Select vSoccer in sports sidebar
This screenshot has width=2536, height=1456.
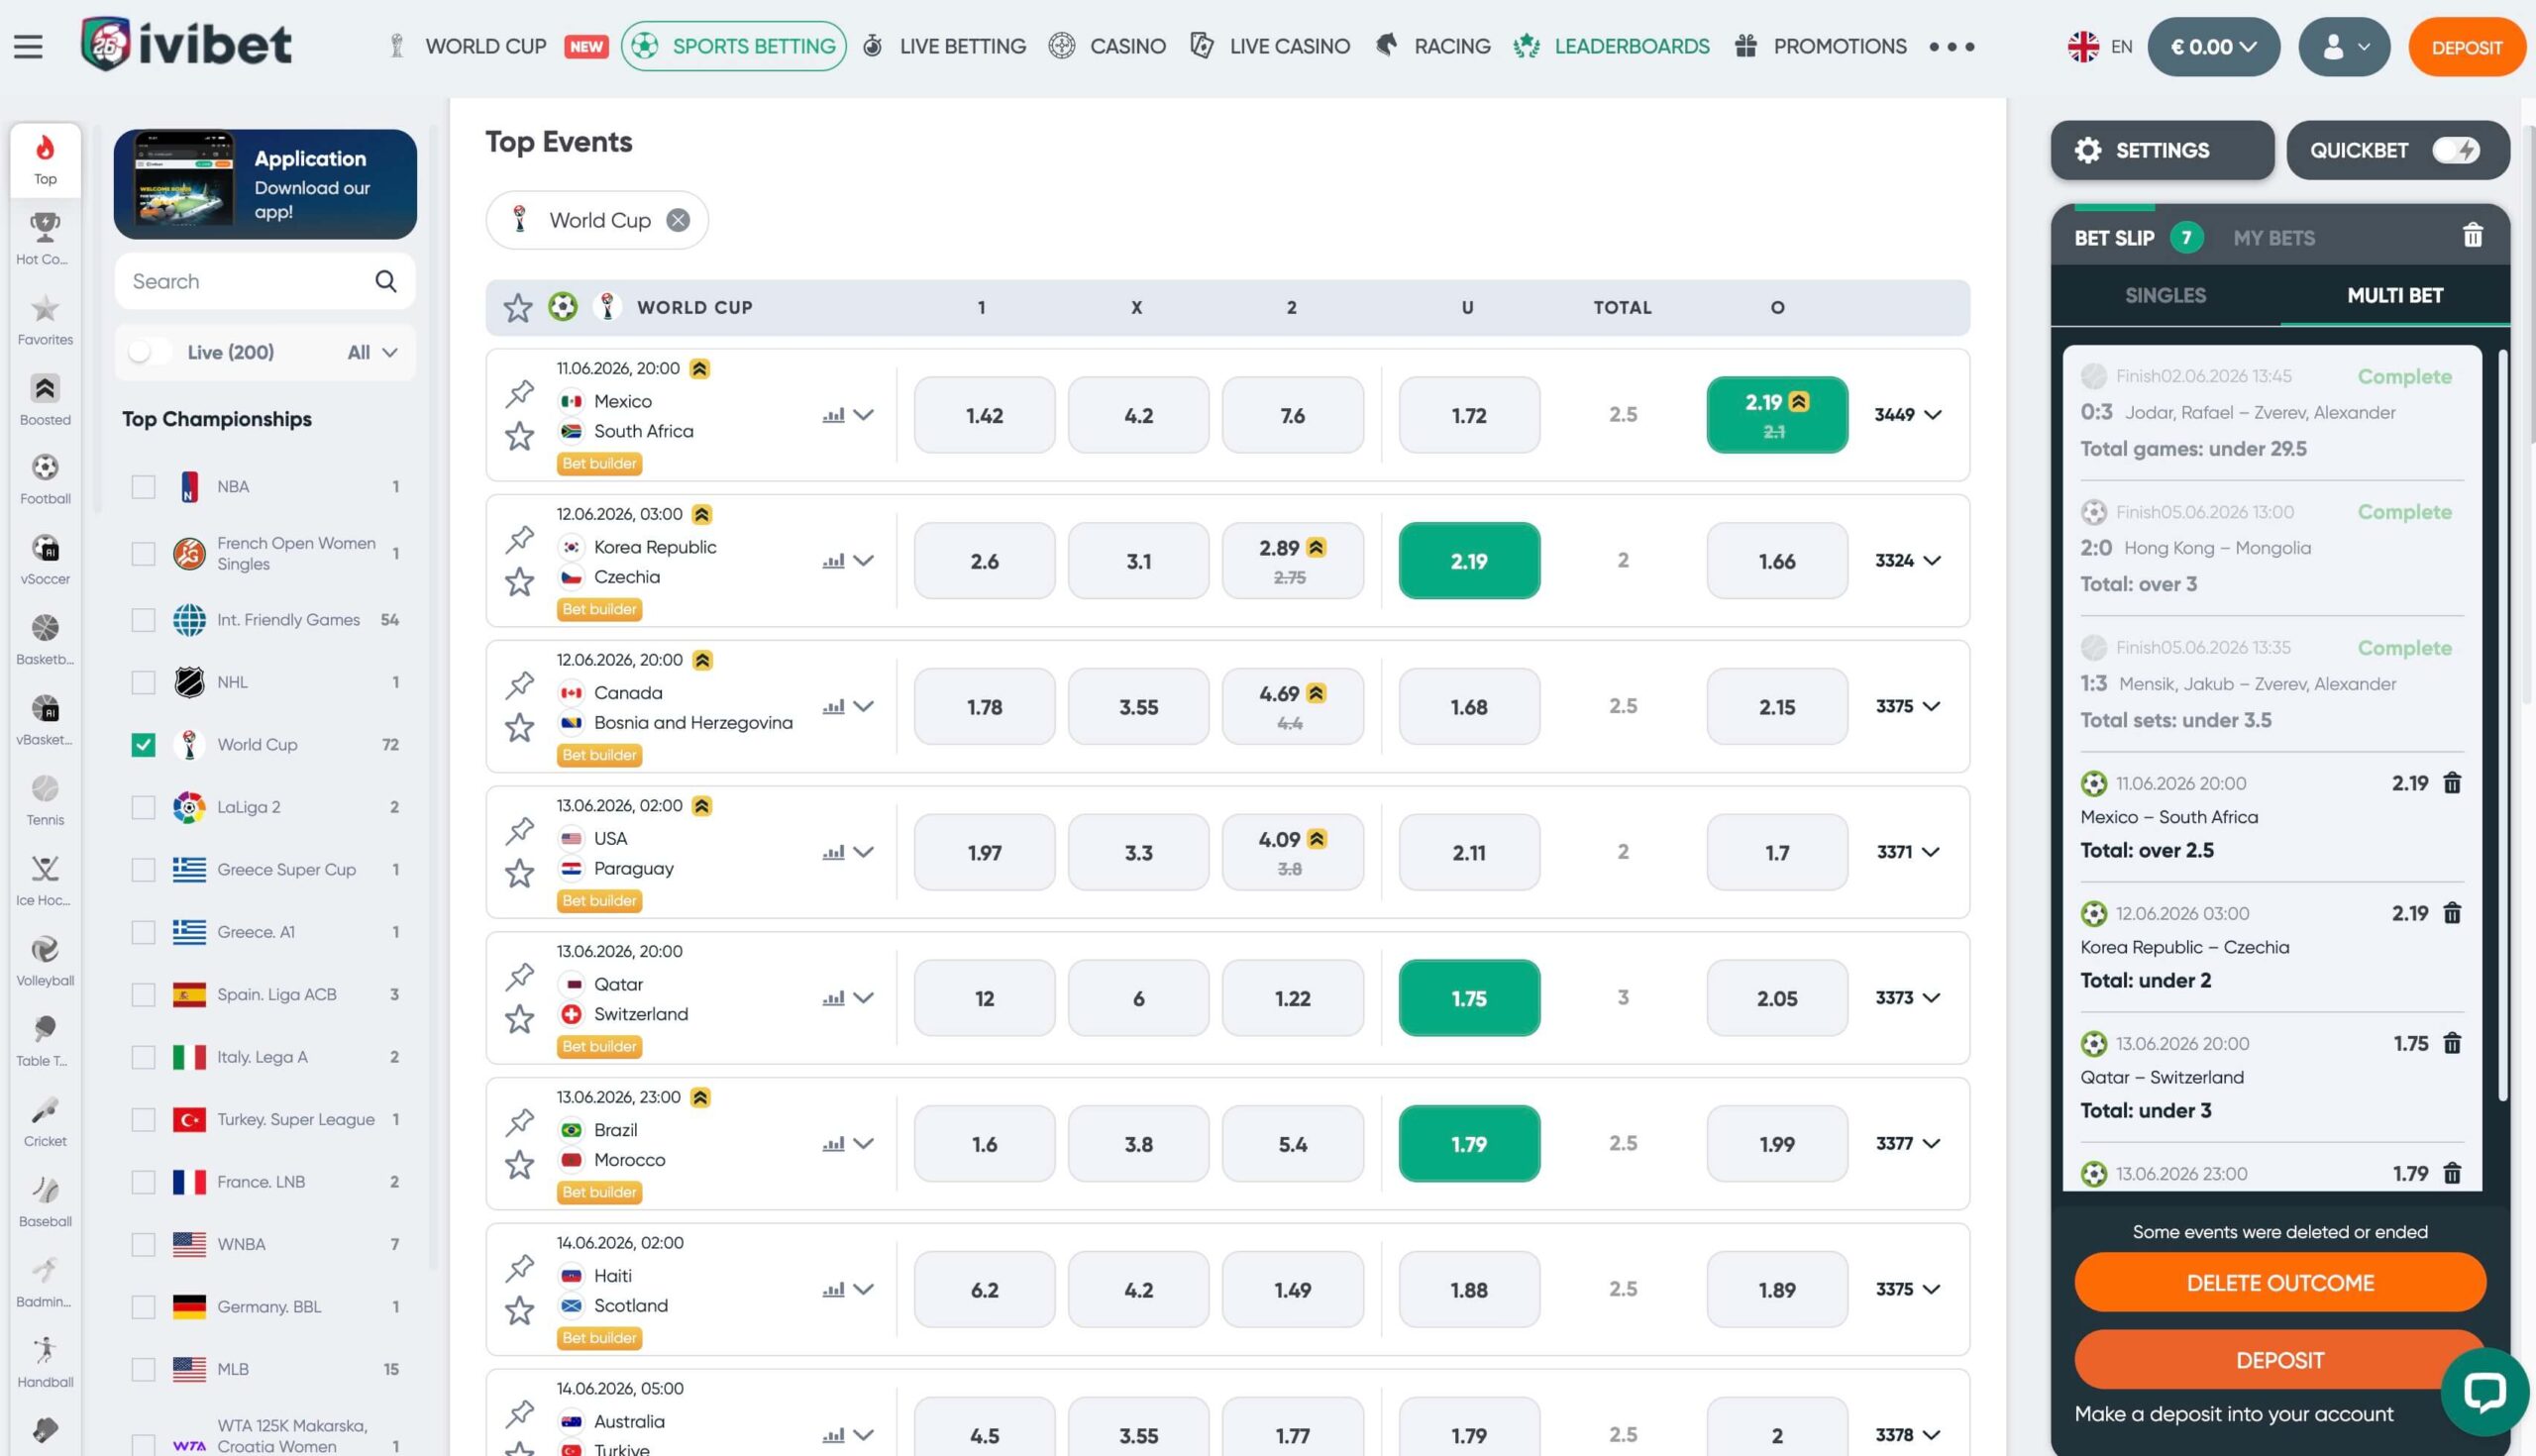point(45,560)
